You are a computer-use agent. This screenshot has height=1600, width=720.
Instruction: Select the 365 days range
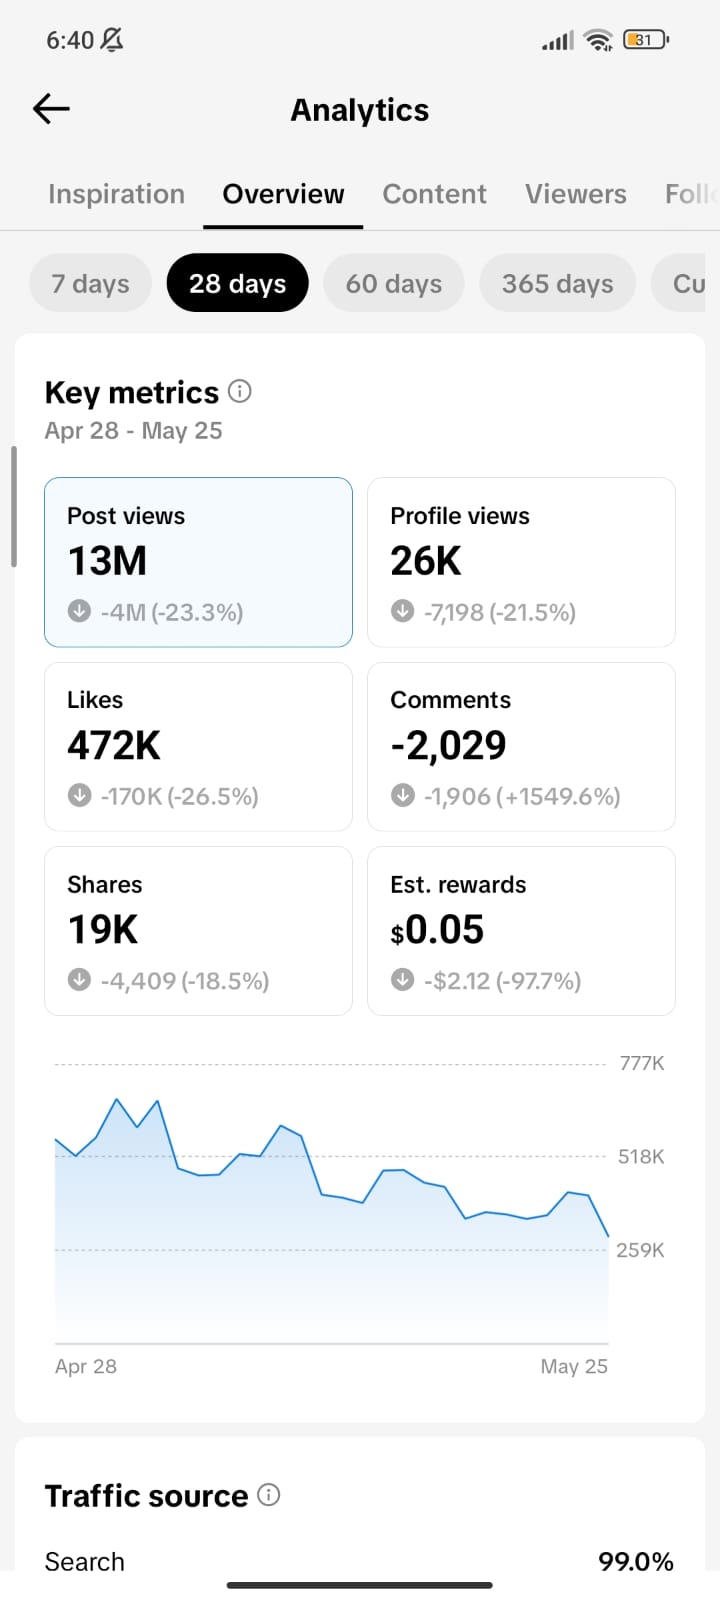pyautogui.click(x=558, y=283)
